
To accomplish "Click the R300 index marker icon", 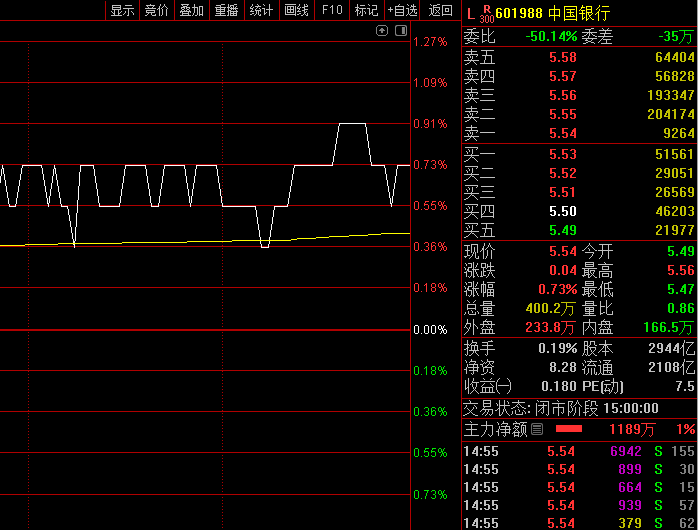I will (x=487, y=14).
